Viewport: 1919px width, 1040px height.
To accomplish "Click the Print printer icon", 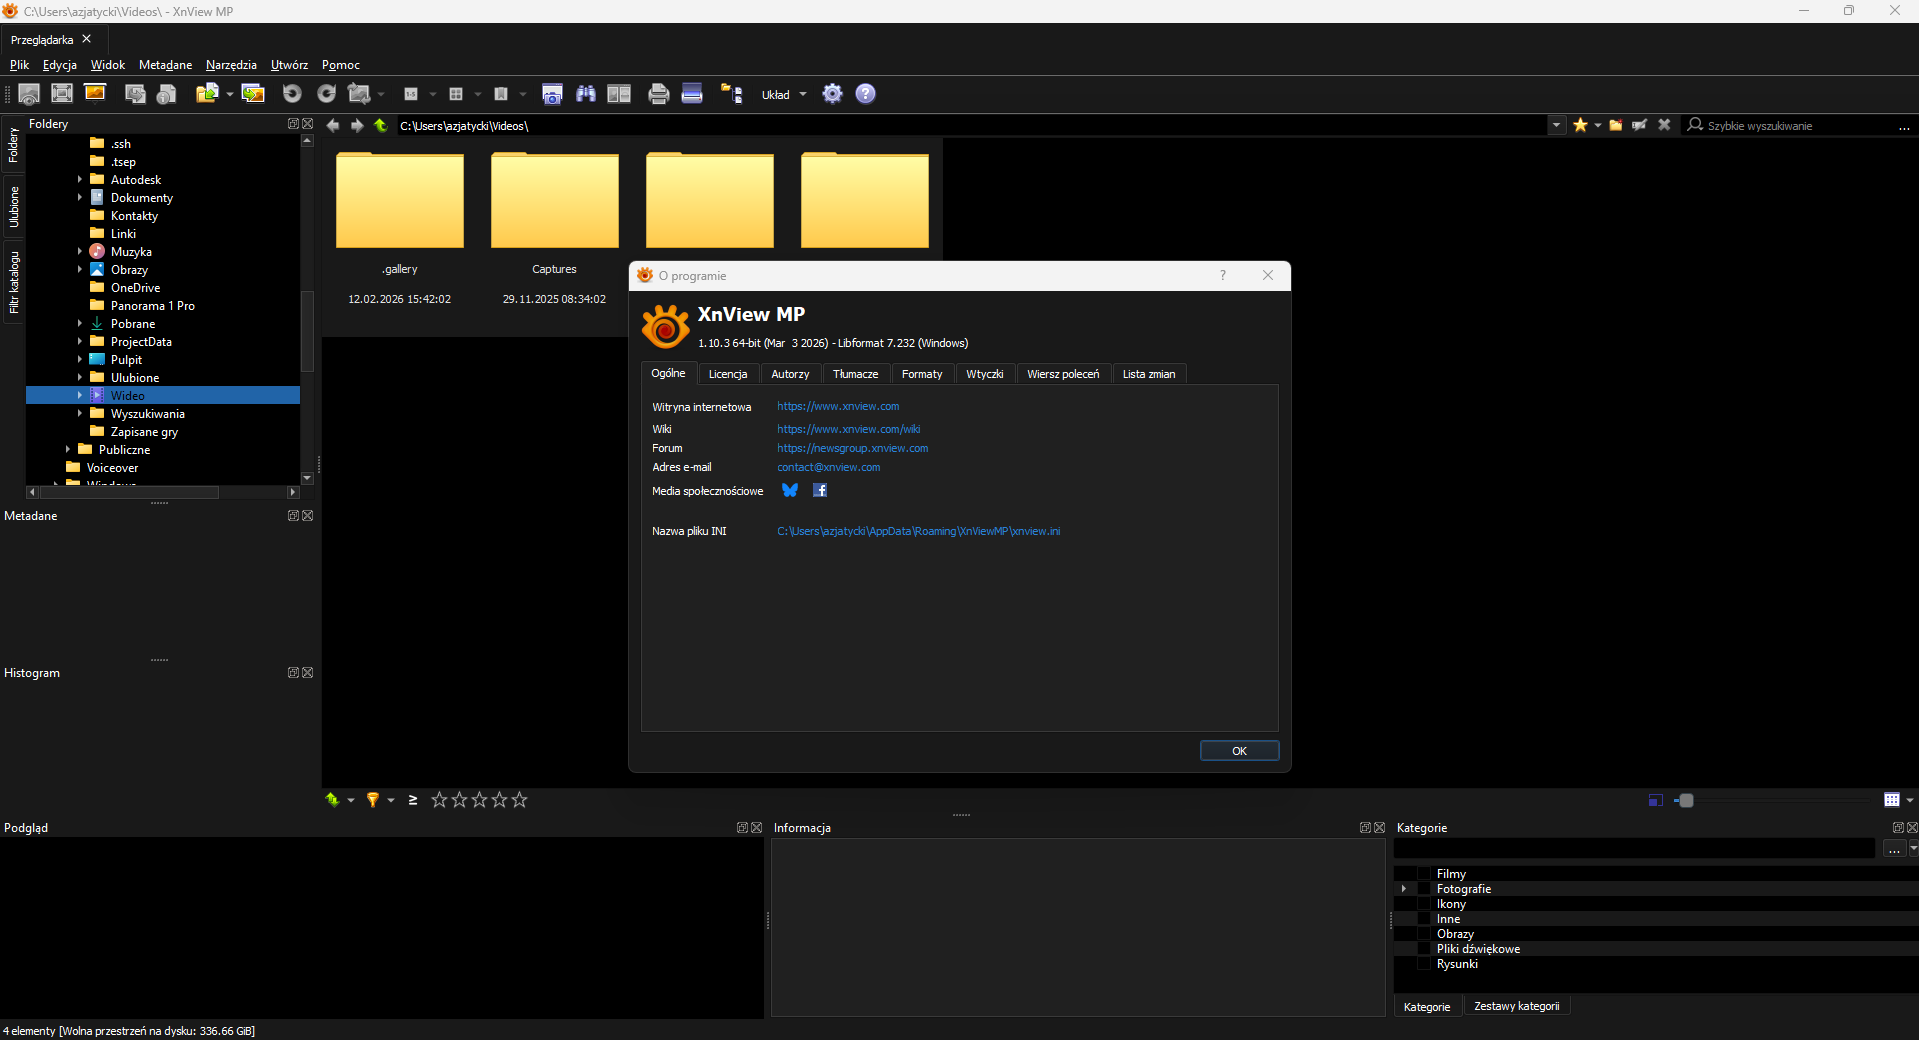I will tap(658, 94).
